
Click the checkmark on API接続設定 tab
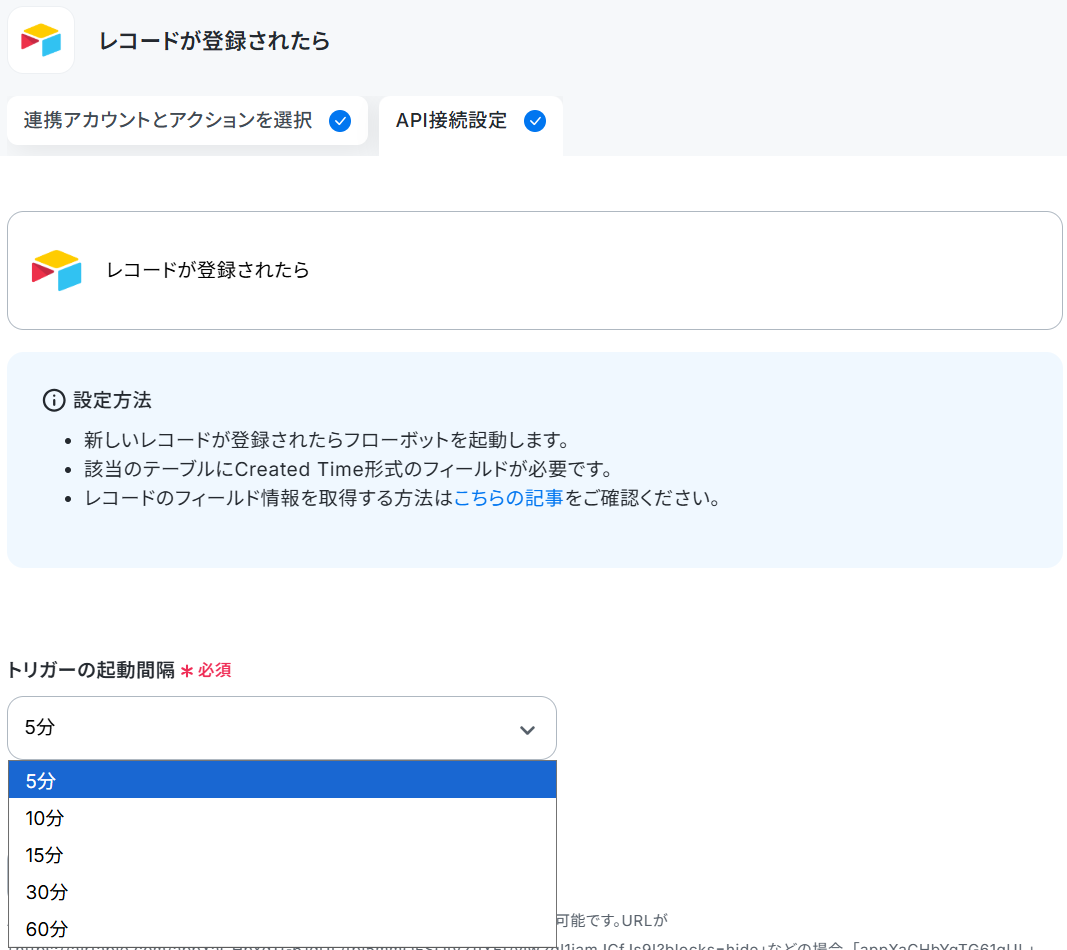coord(535,121)
